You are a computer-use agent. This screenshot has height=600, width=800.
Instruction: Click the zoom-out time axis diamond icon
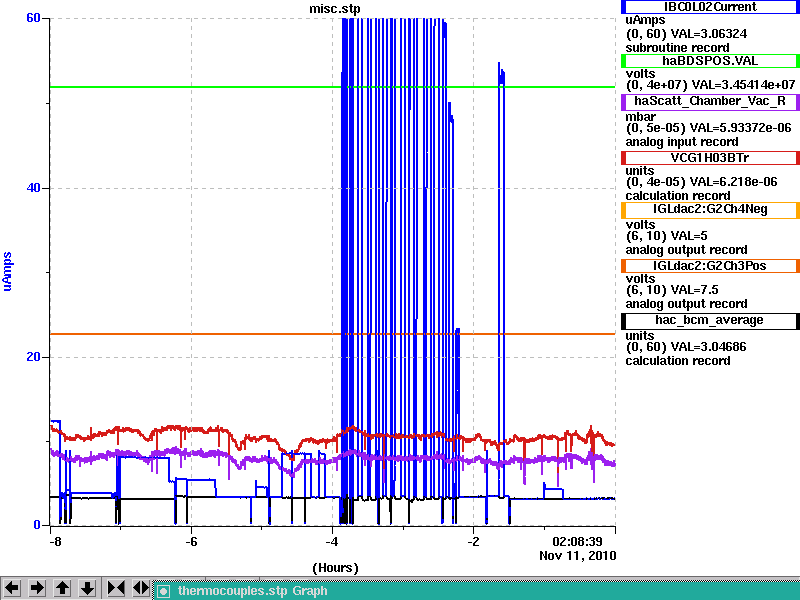pos(140,588)
